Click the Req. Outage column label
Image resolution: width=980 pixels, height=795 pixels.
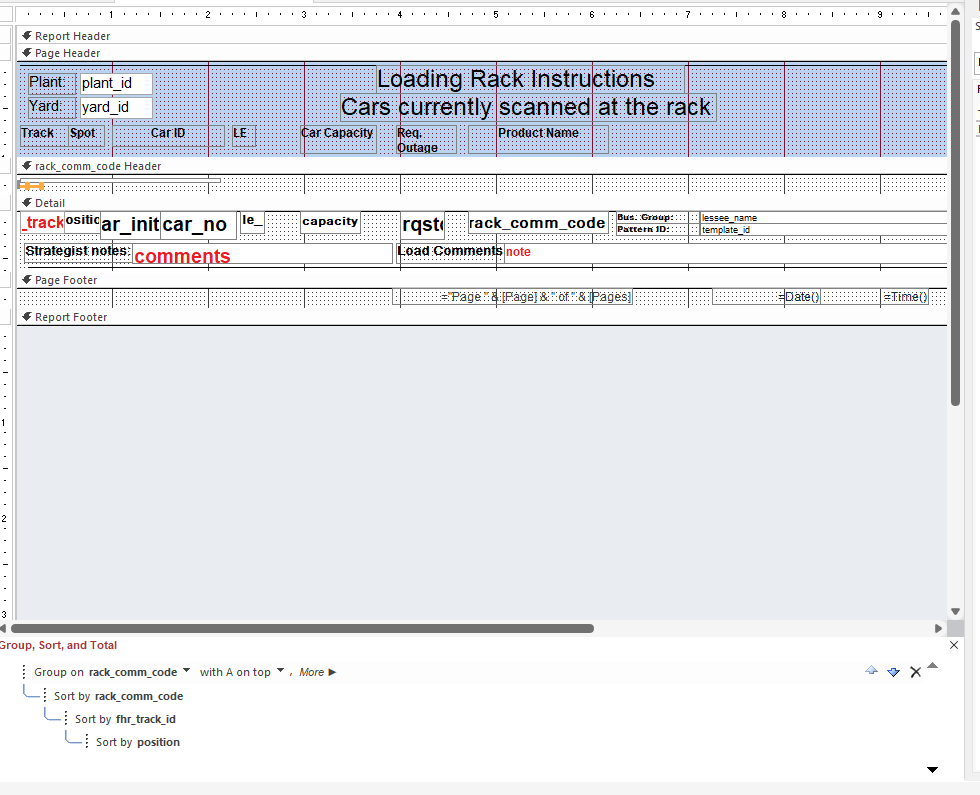click(427, 139)
